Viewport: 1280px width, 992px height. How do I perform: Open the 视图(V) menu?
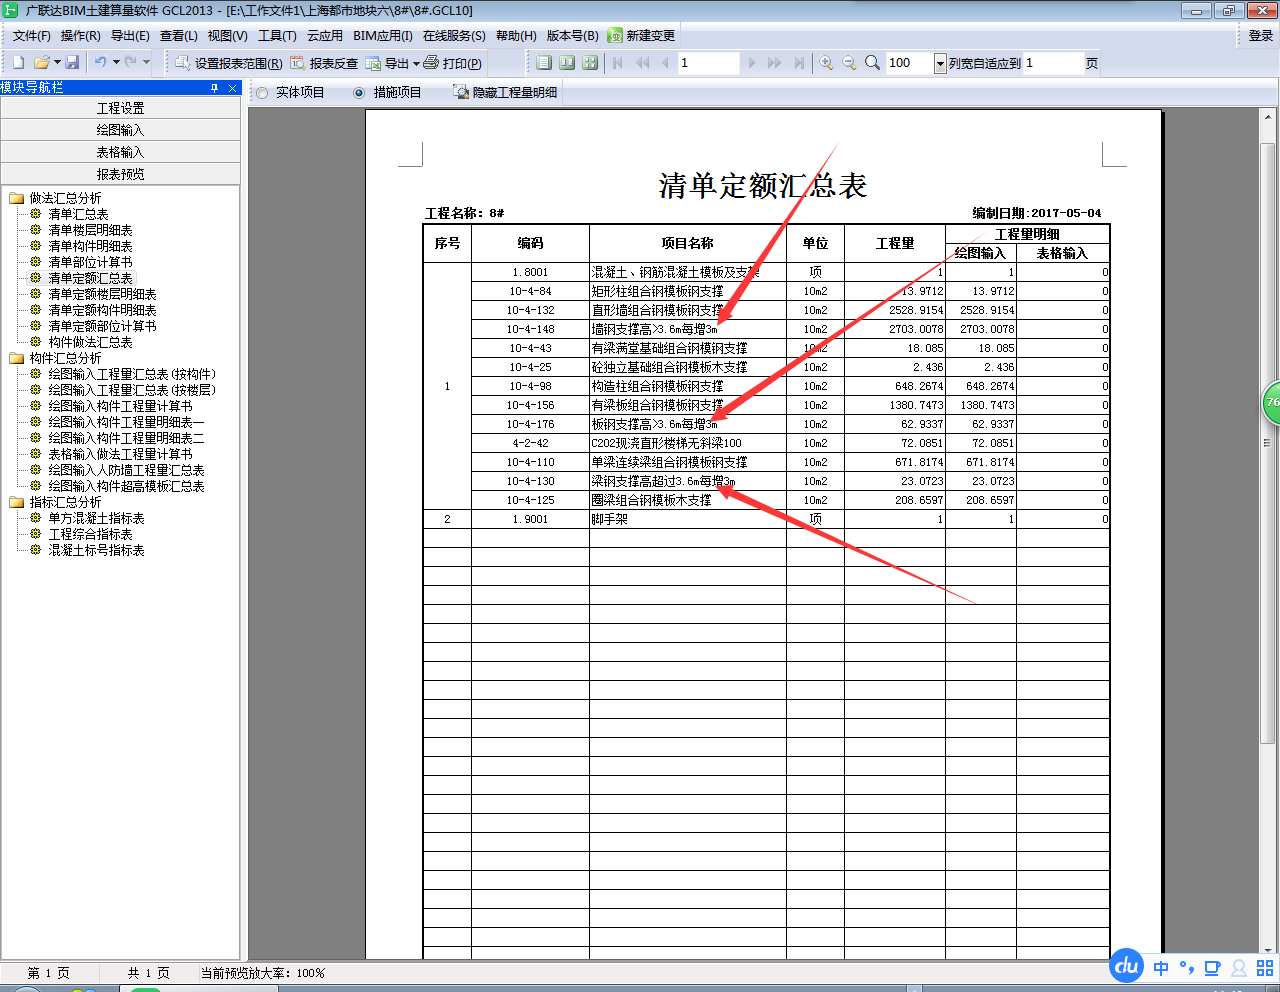point(227,35)
